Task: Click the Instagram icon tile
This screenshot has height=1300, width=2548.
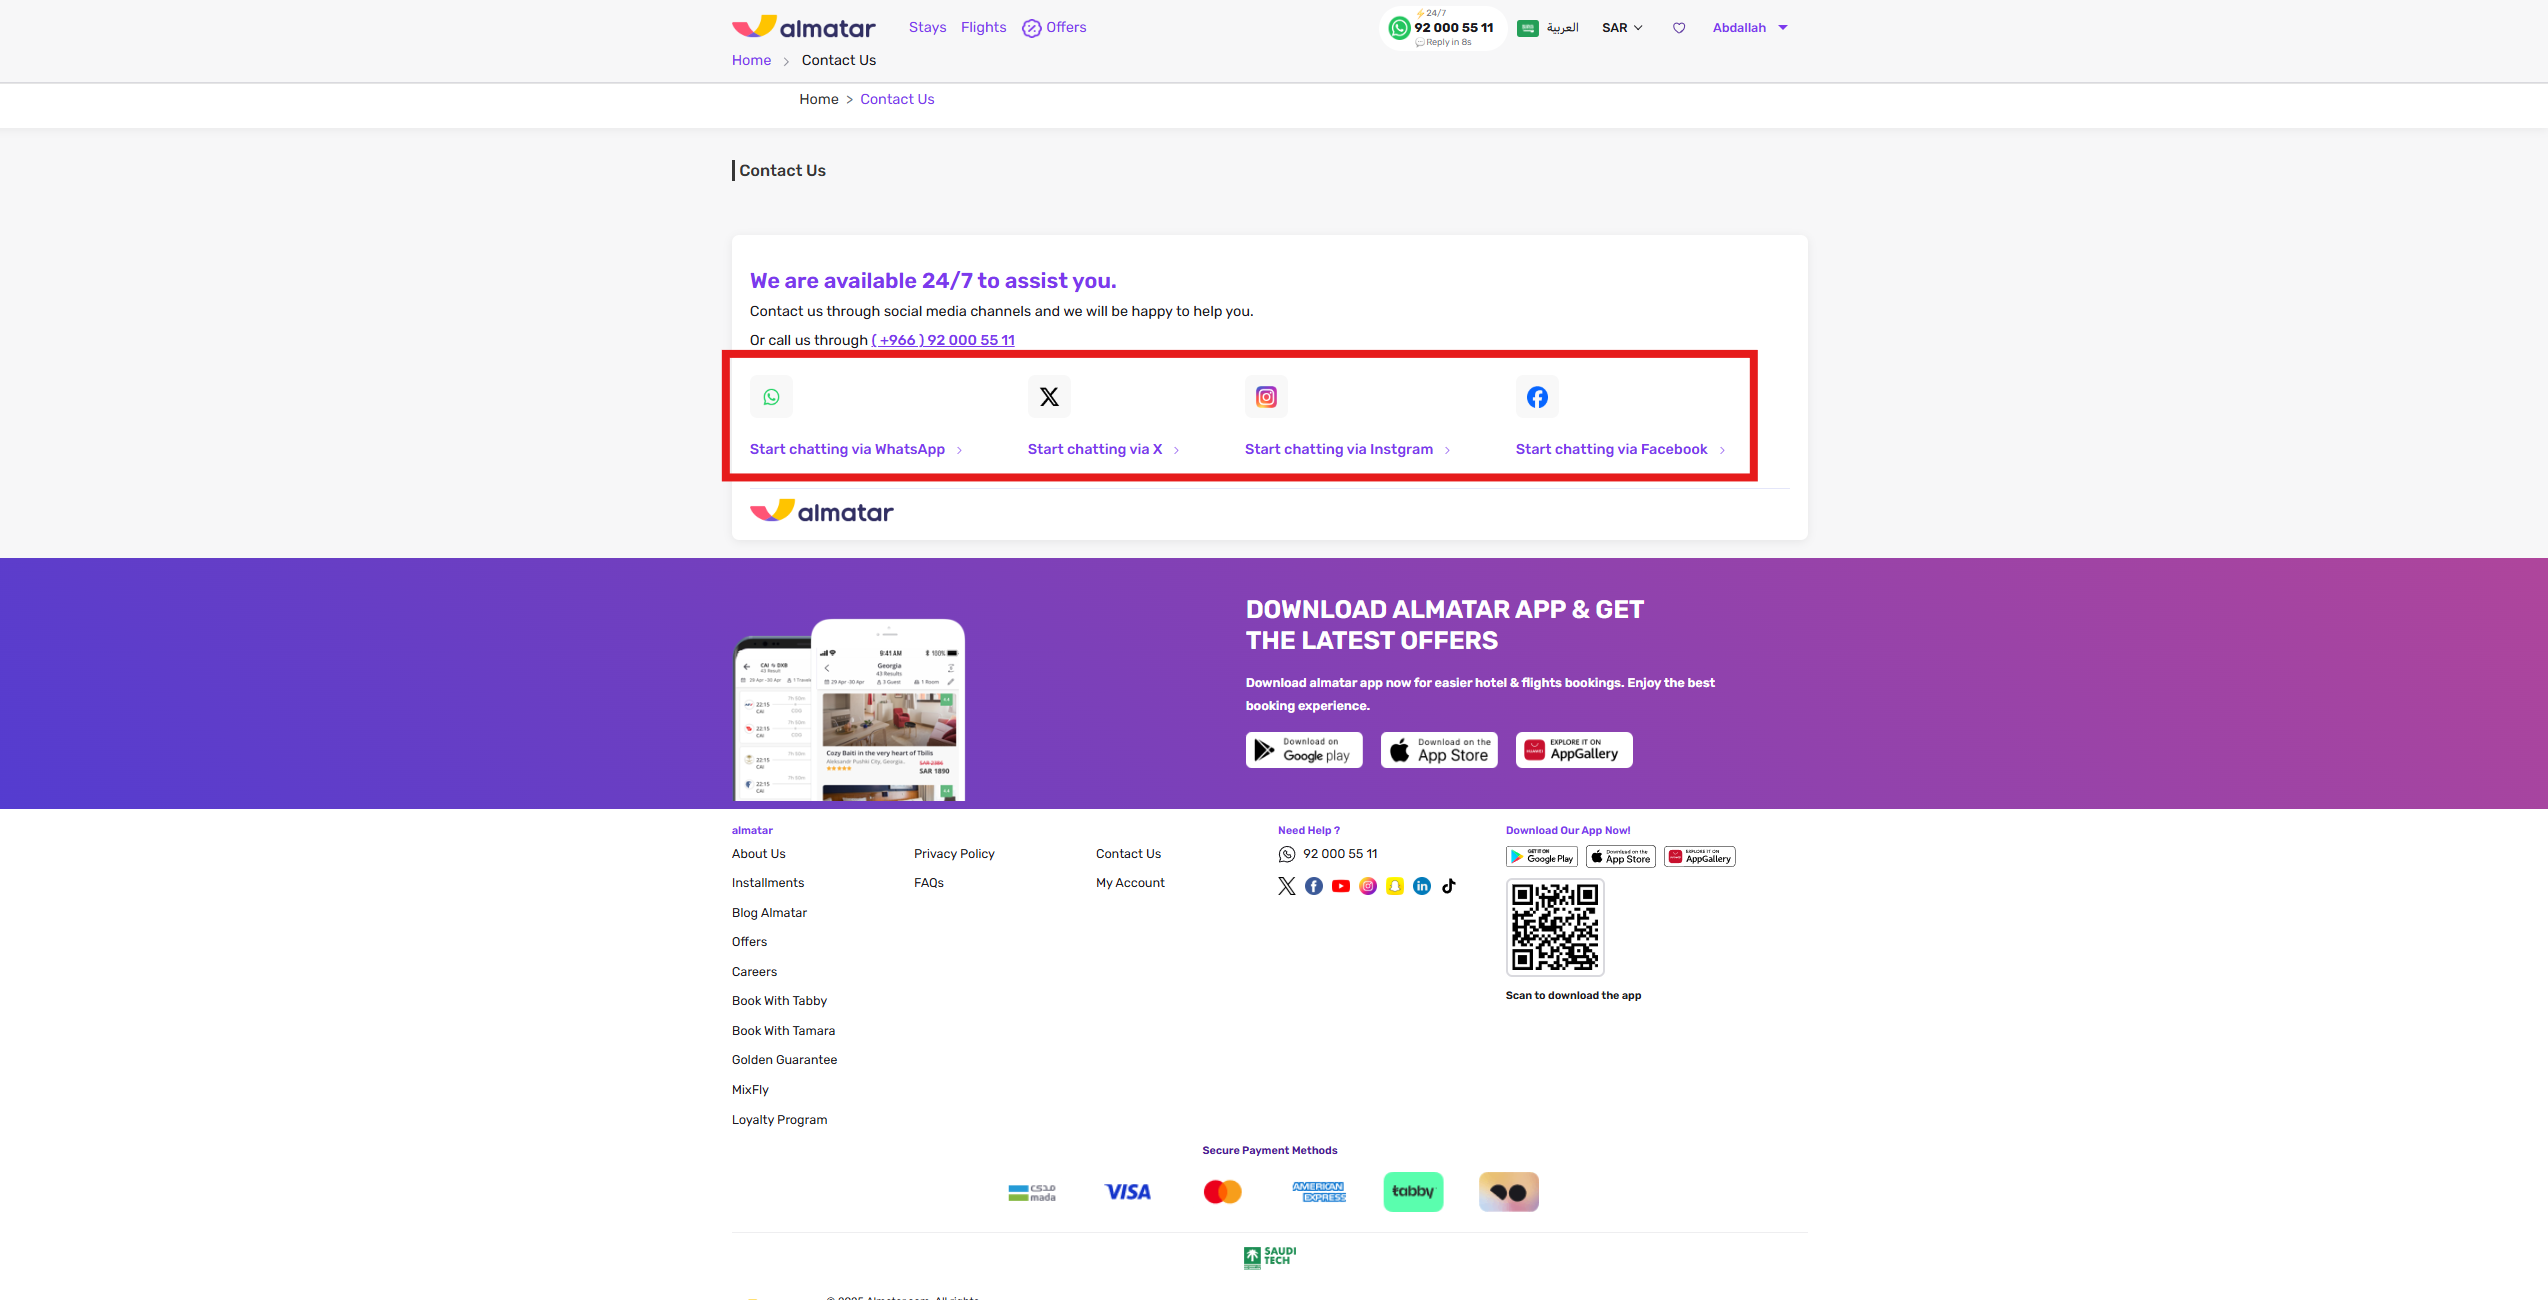Action: (1266, 397)
